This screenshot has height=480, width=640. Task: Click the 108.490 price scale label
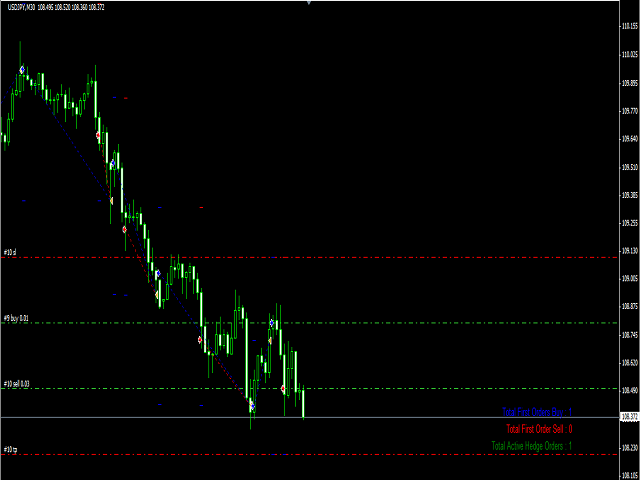(x=629, y=391)
